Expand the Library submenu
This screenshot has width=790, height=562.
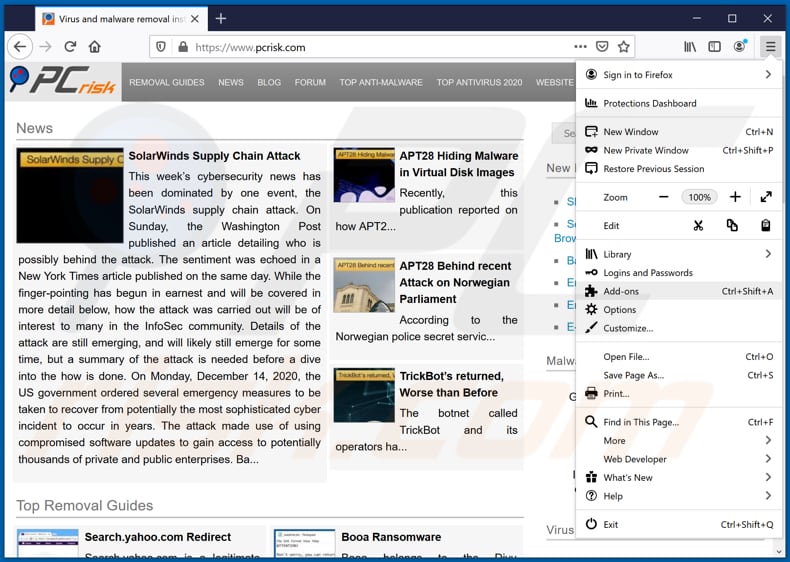click(x=678, y=255)
